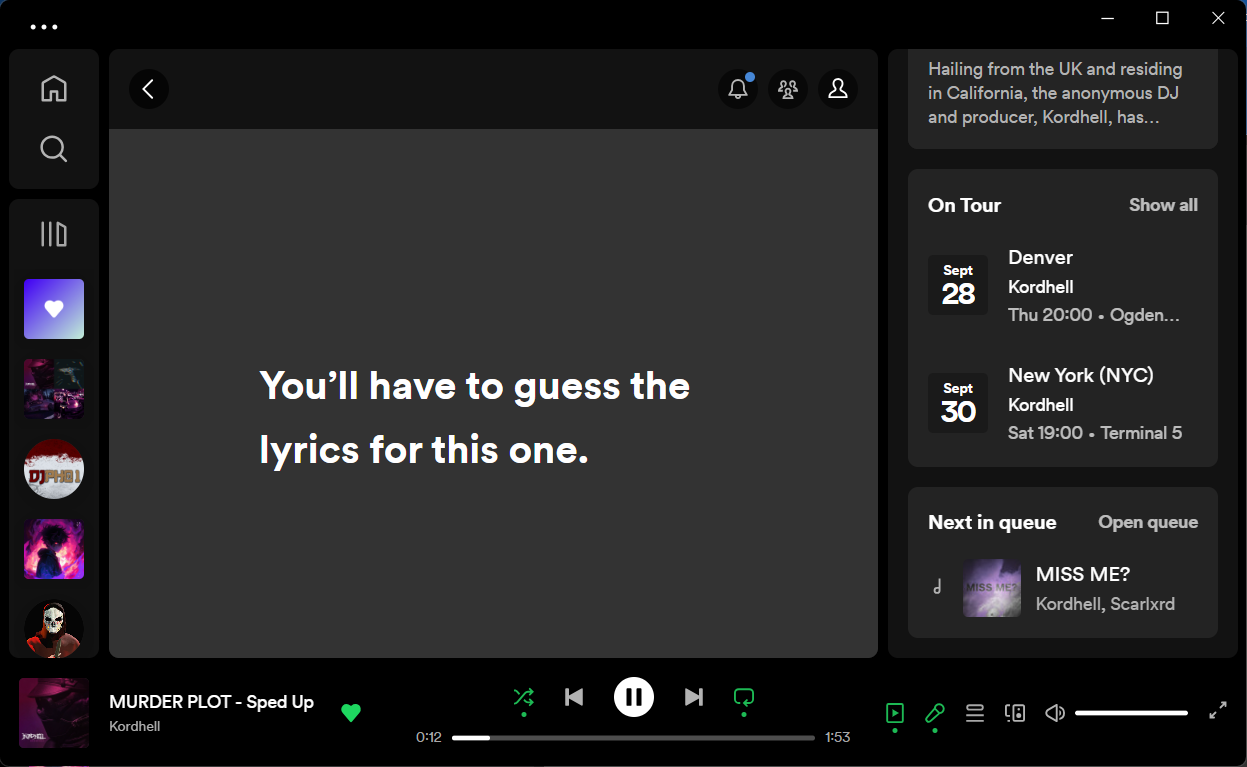
Task: Toggle Now Playing view
Action: coord(895,713)
